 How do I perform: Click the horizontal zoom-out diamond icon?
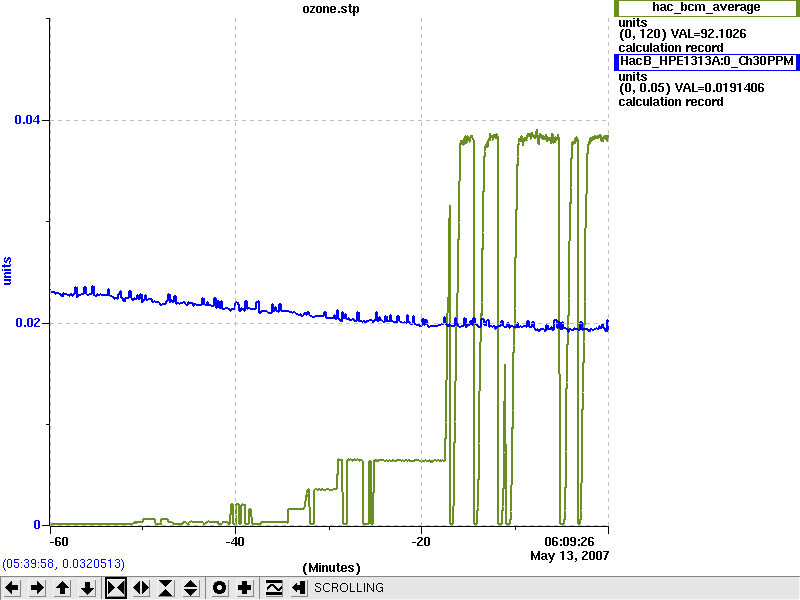tap(141, 588)
